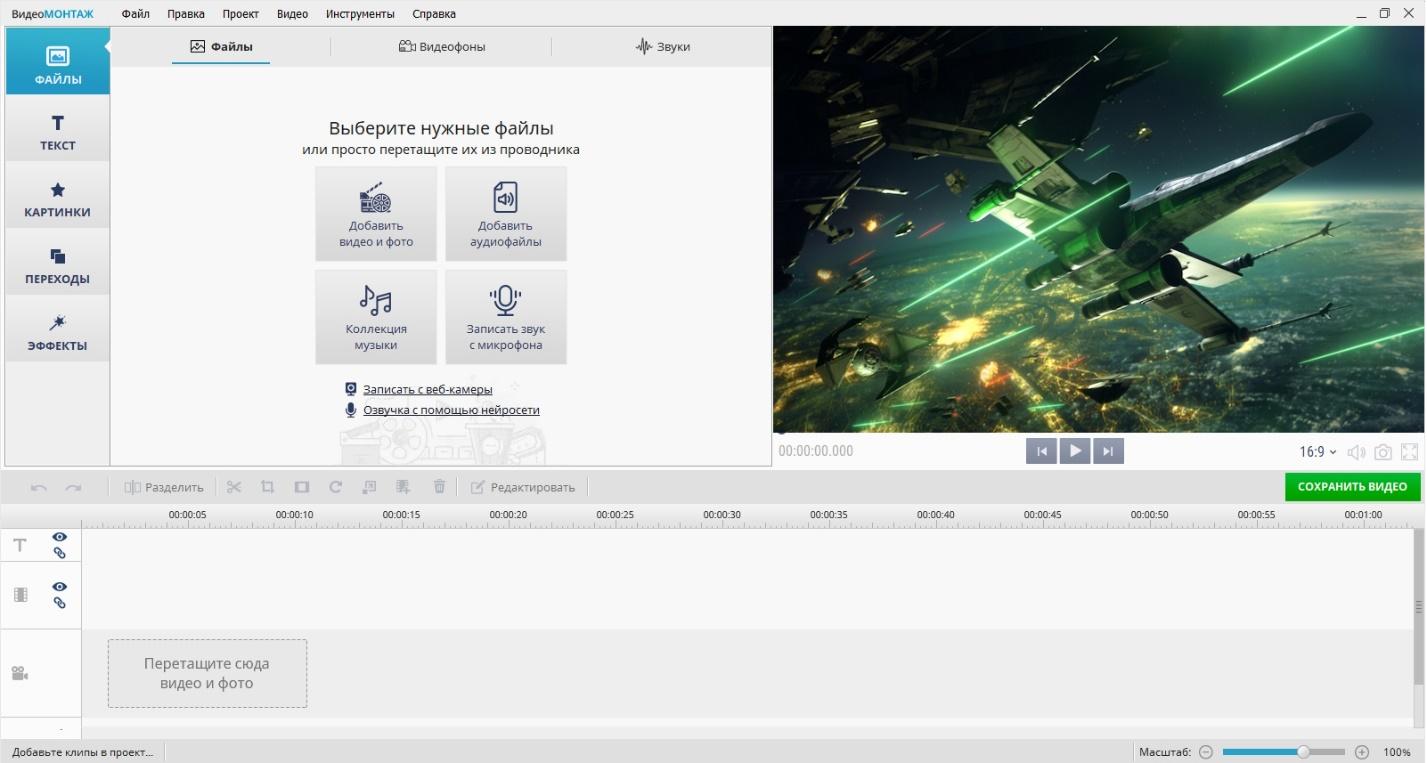Click the main video track camera icon
This screenshot has height=763, width=1427.
(20, 673)
